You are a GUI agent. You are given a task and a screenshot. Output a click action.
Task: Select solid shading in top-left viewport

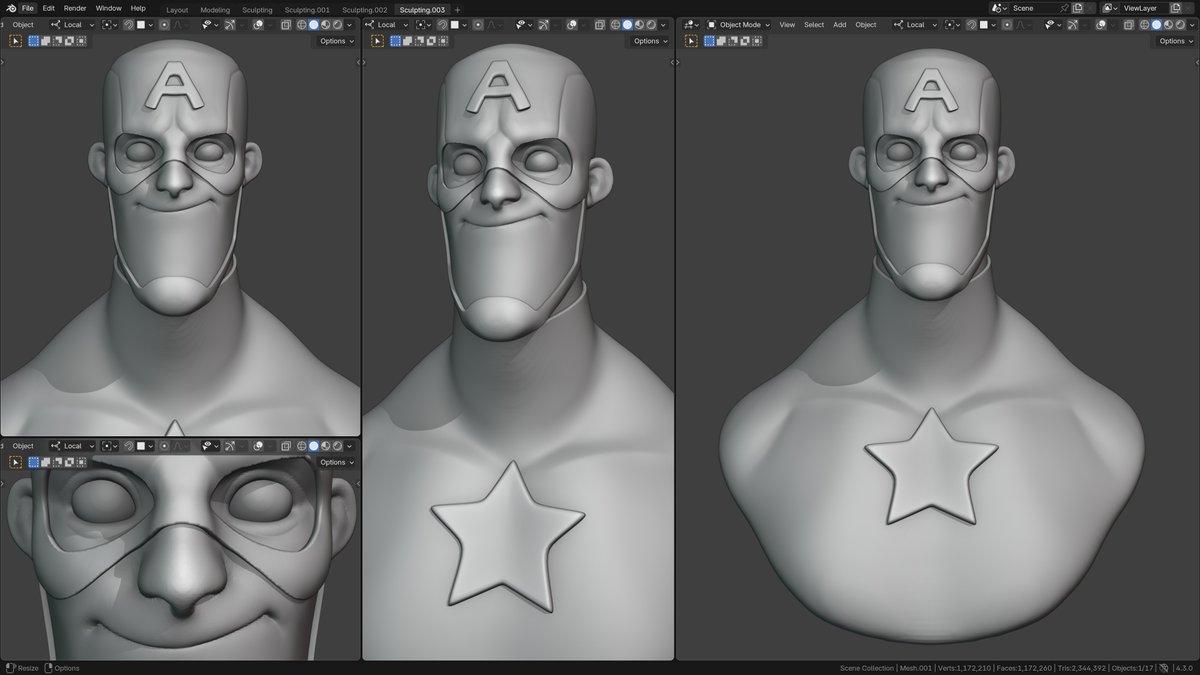pyautogui.click(x=313, y=25)
